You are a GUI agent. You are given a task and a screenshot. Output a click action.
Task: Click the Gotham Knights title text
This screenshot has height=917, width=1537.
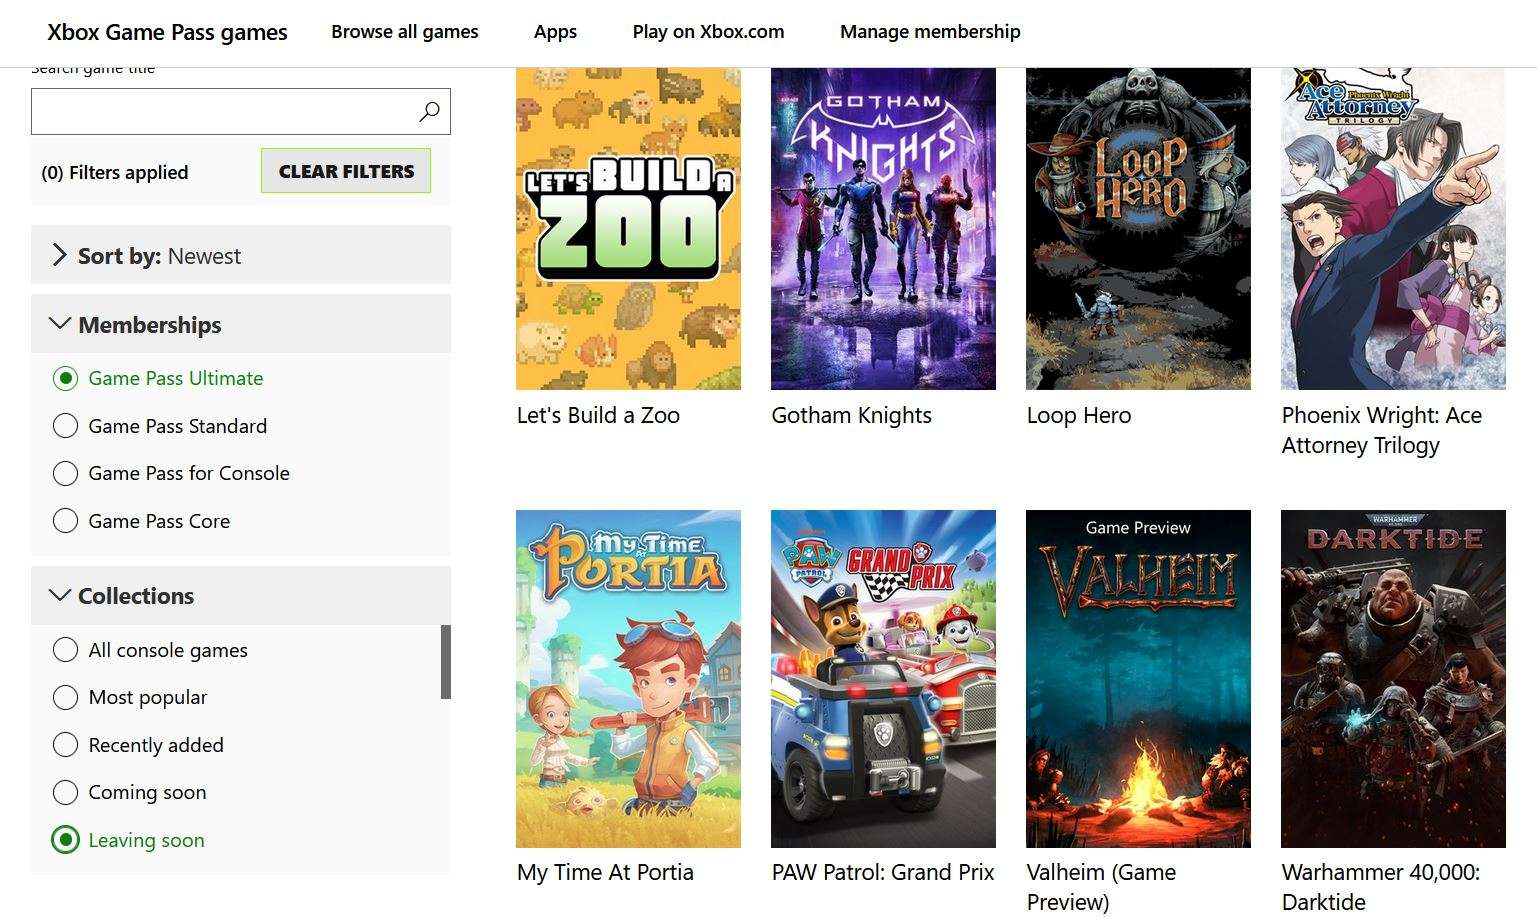(851, 415)
